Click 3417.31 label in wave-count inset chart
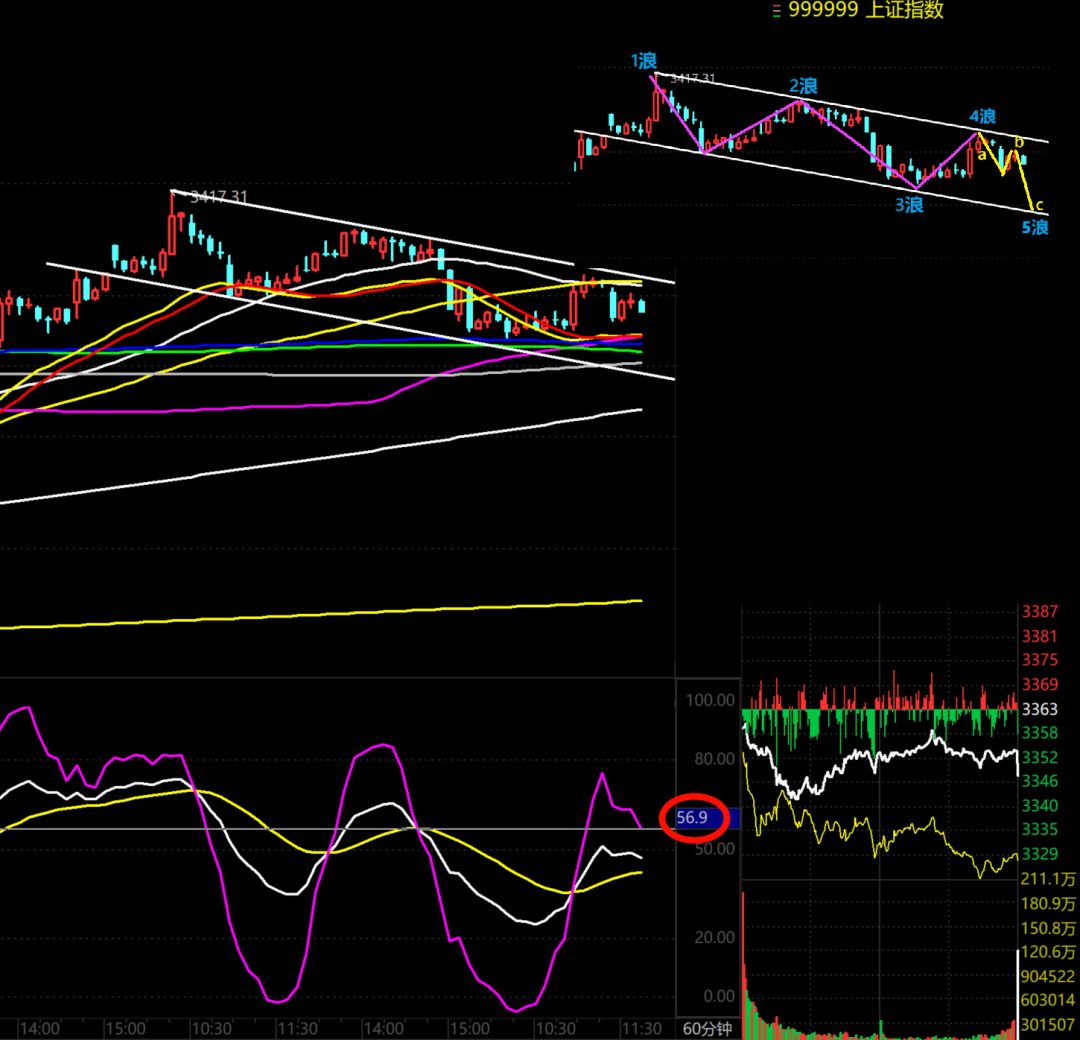1080x1040 pixels. (692, 79)
